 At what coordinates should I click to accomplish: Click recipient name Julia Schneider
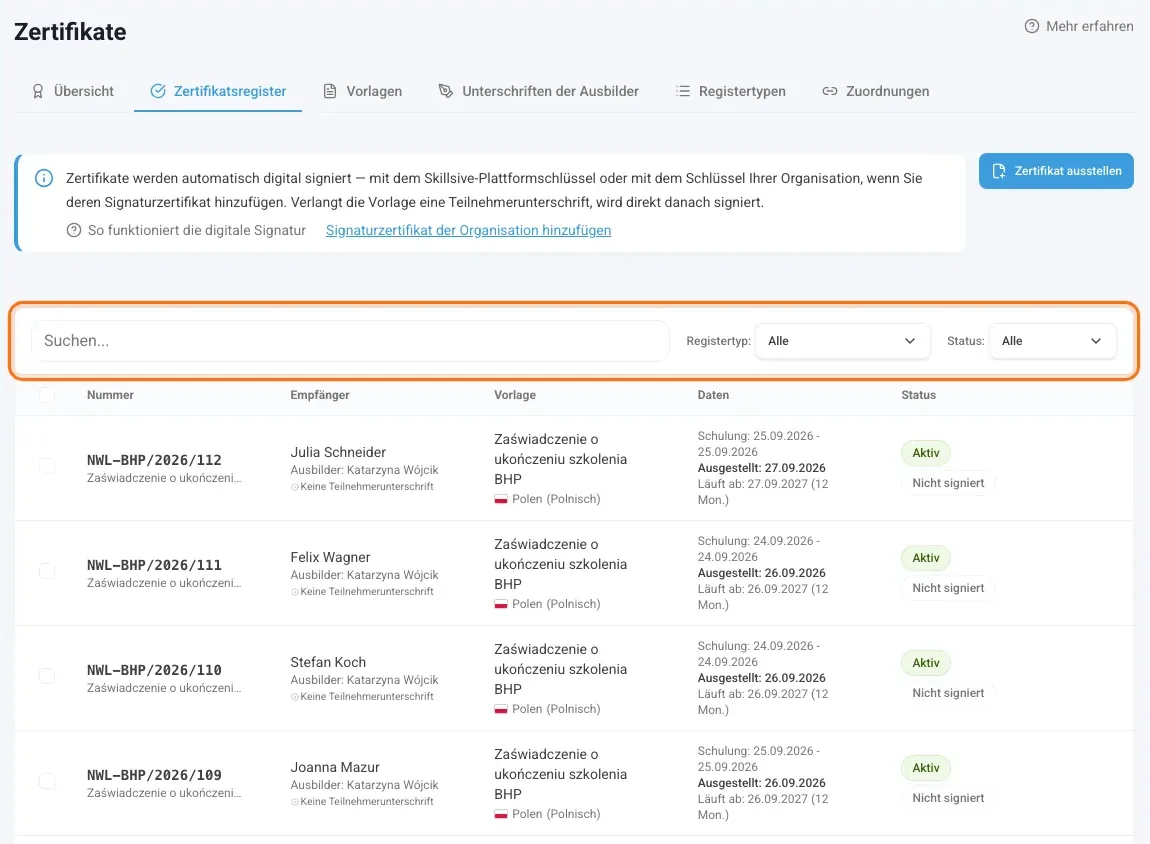(338, 452)
